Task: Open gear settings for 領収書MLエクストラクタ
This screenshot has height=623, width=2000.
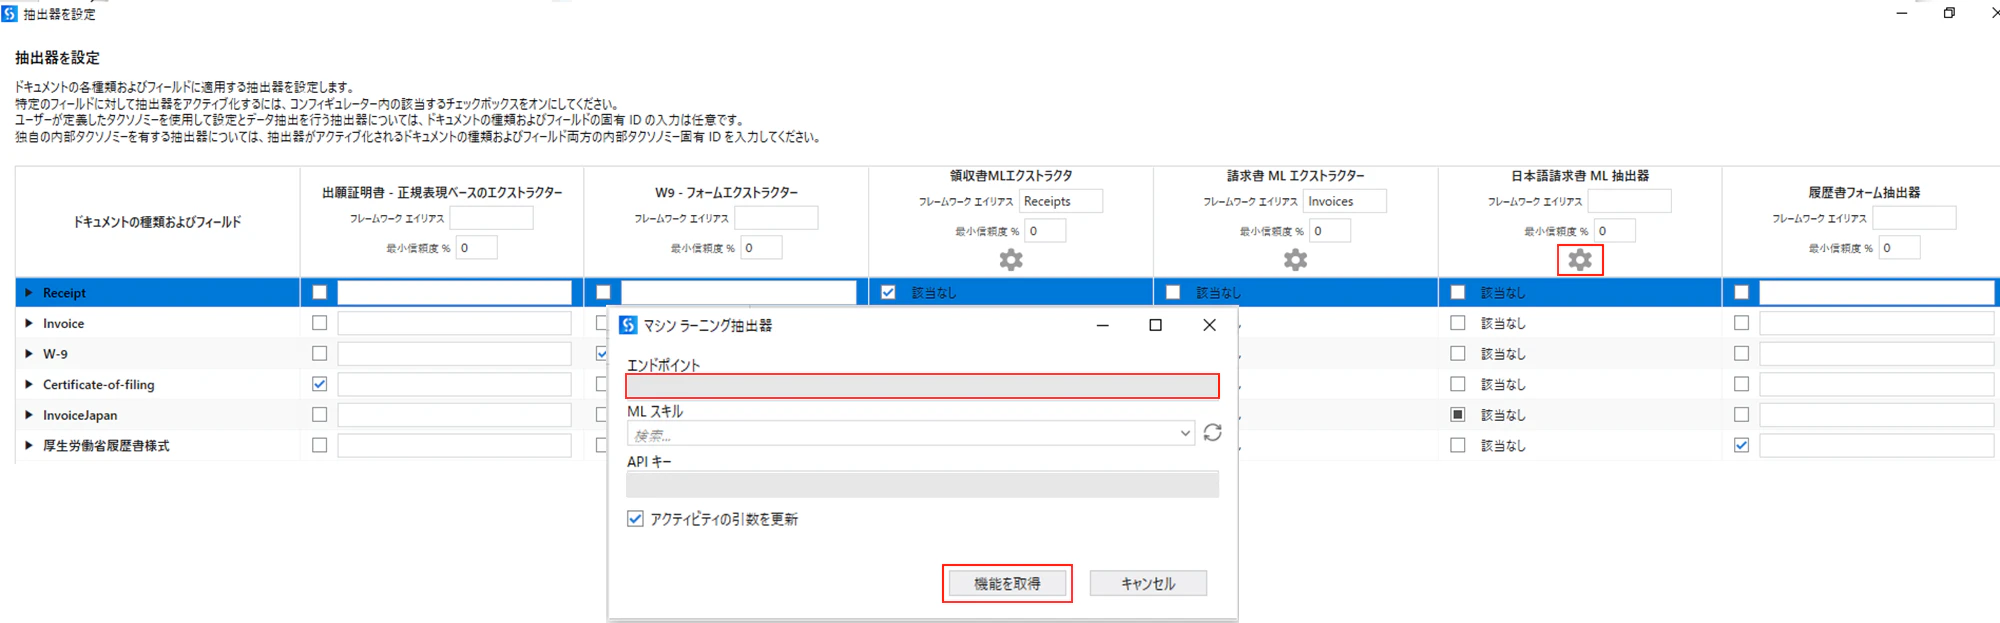Action: [x=1011, y=260]
